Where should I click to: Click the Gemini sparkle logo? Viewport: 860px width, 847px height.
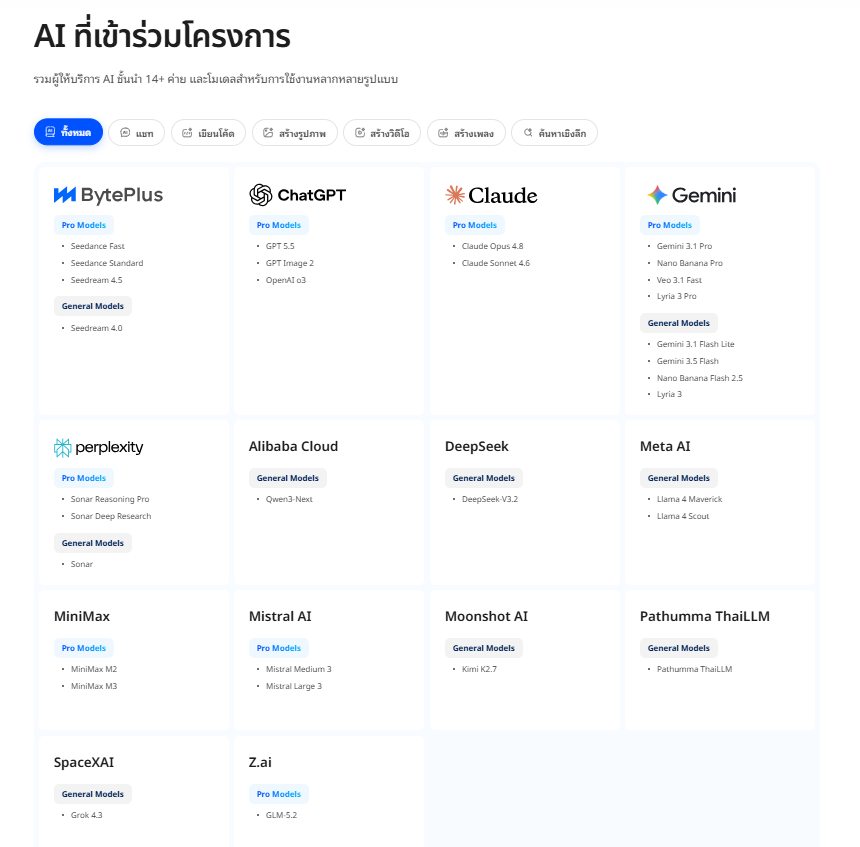(x=657, y=195)
